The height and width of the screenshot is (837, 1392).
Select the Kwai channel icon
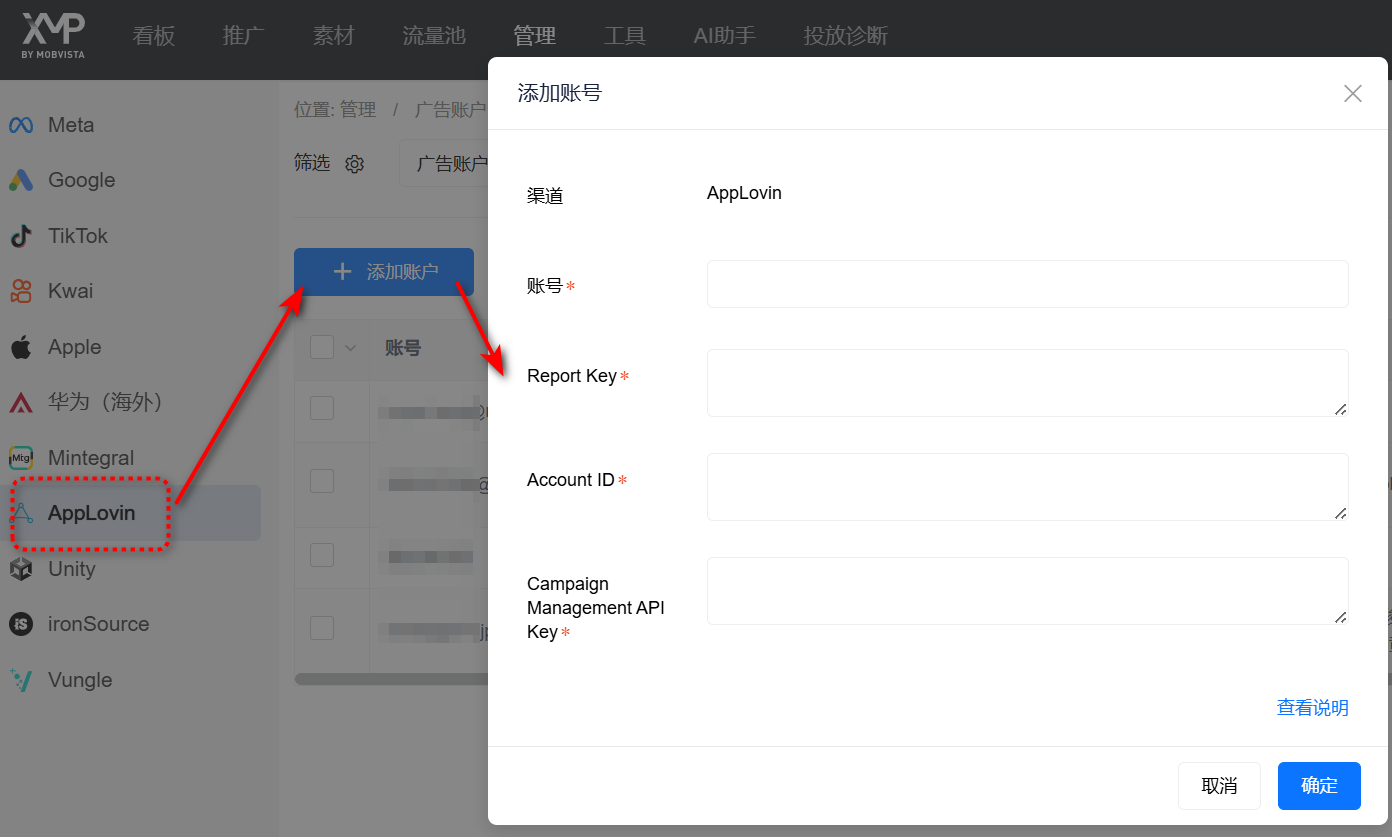pyautogui.click(x=20, y=291)
